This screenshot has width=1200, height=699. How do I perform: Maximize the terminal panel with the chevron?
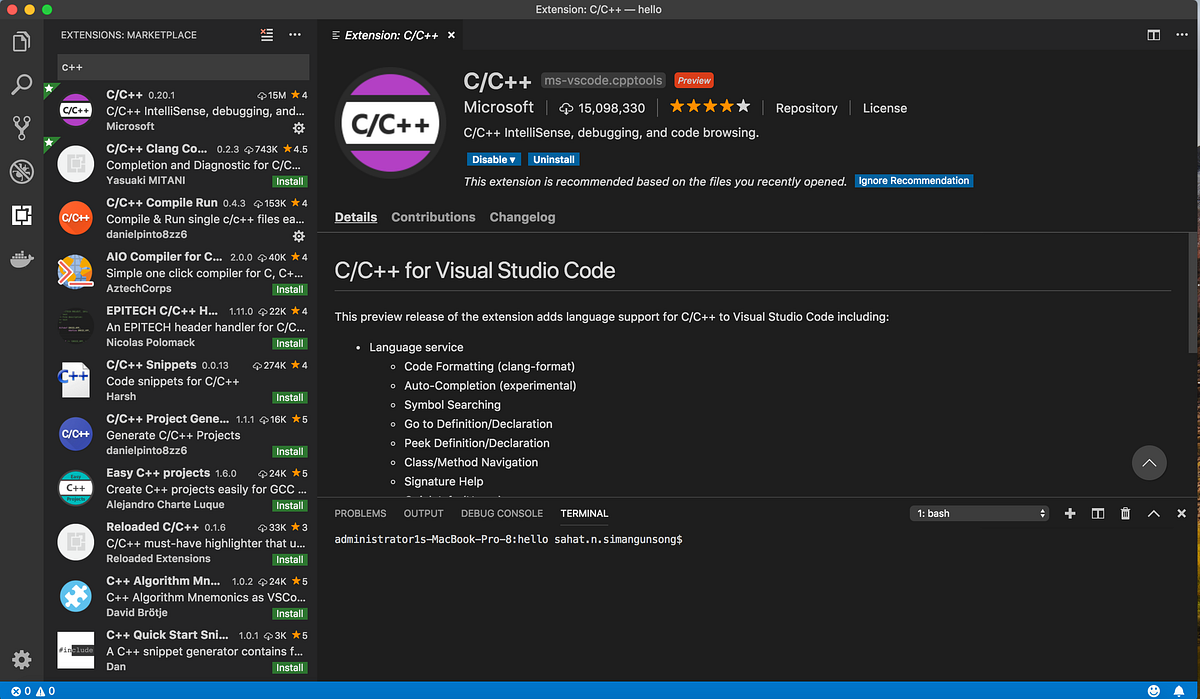pos(1153,513)
